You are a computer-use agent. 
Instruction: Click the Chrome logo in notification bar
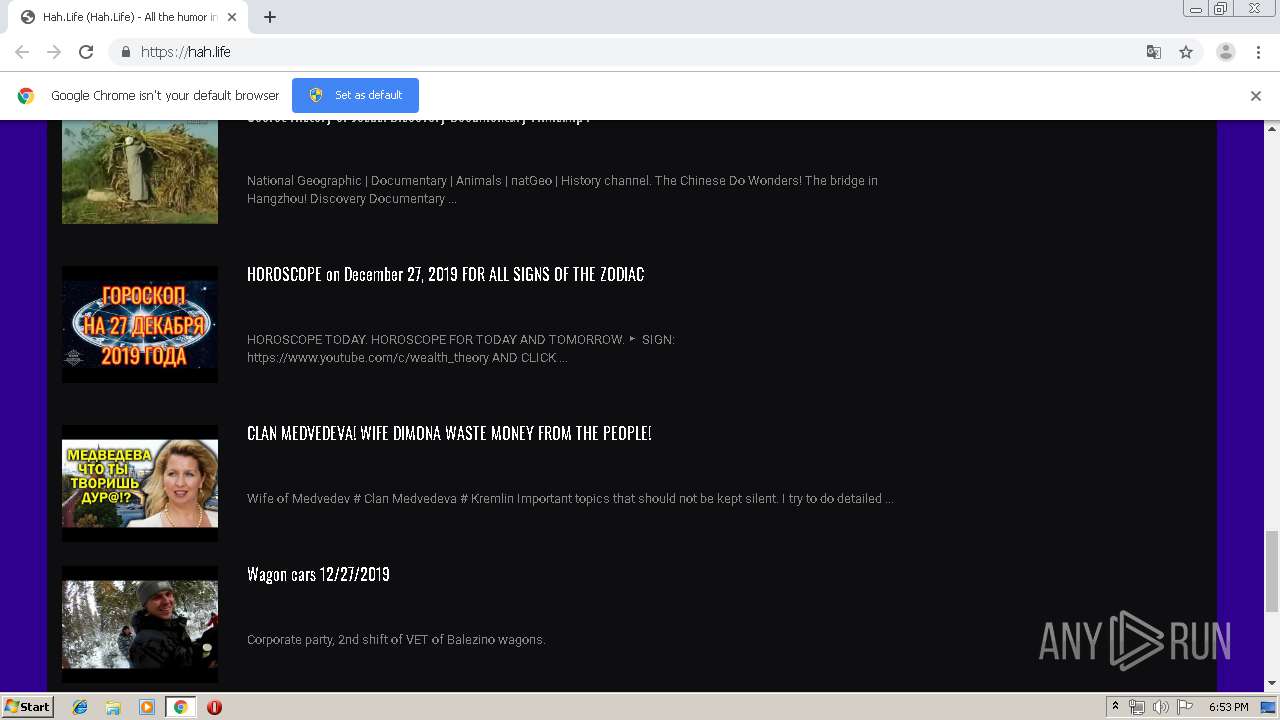point(26,96)
